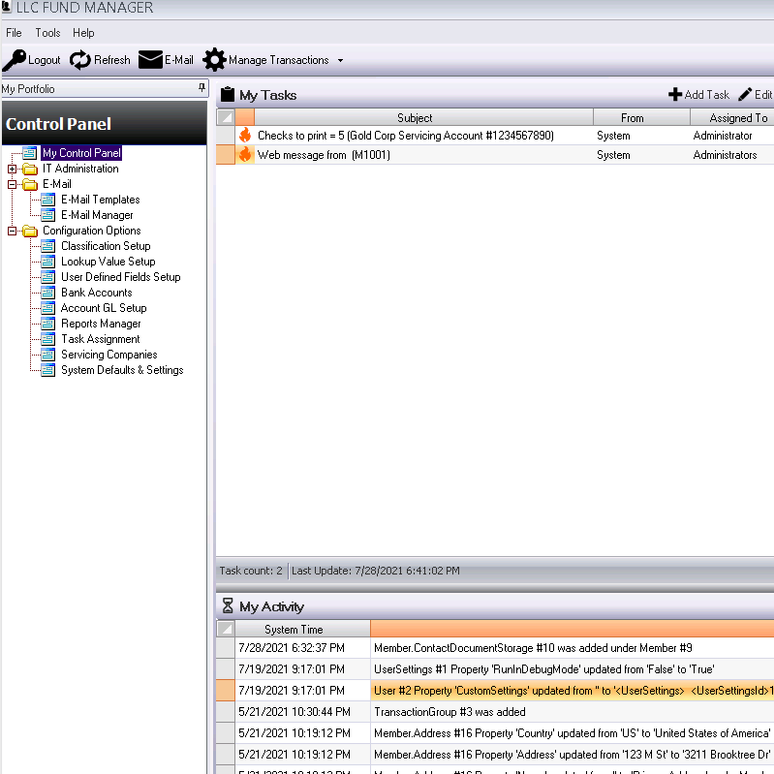Select the Web message from (M1001) task

click(323, 155)
